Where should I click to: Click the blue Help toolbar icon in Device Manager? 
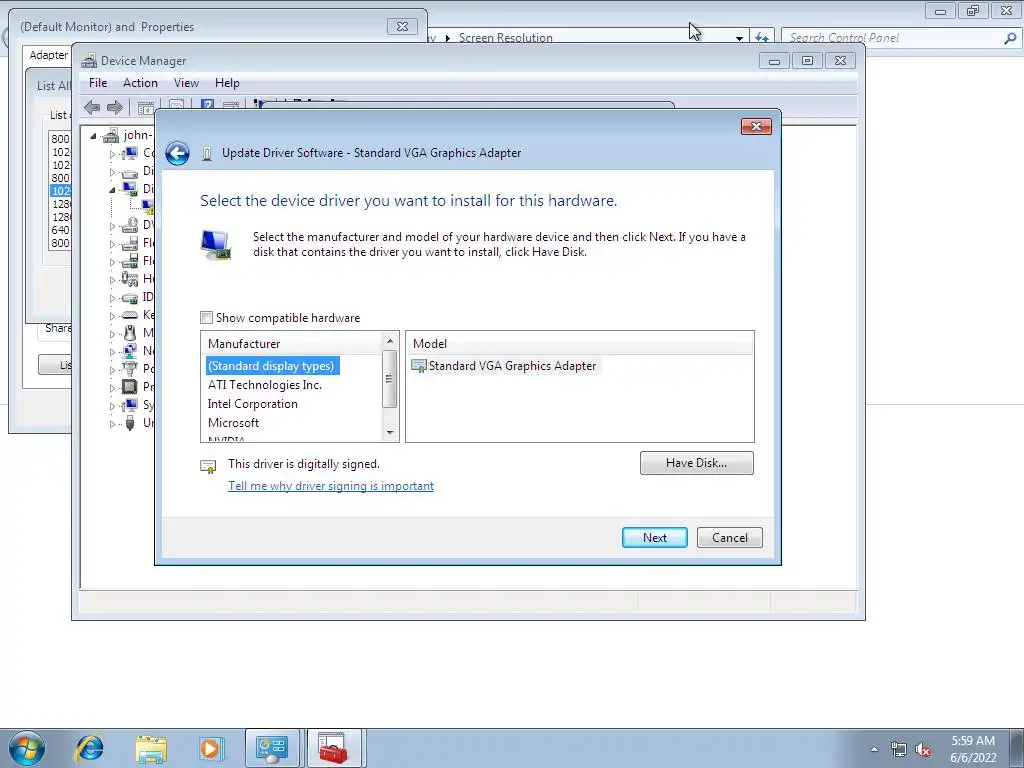(x=207, y=105)
